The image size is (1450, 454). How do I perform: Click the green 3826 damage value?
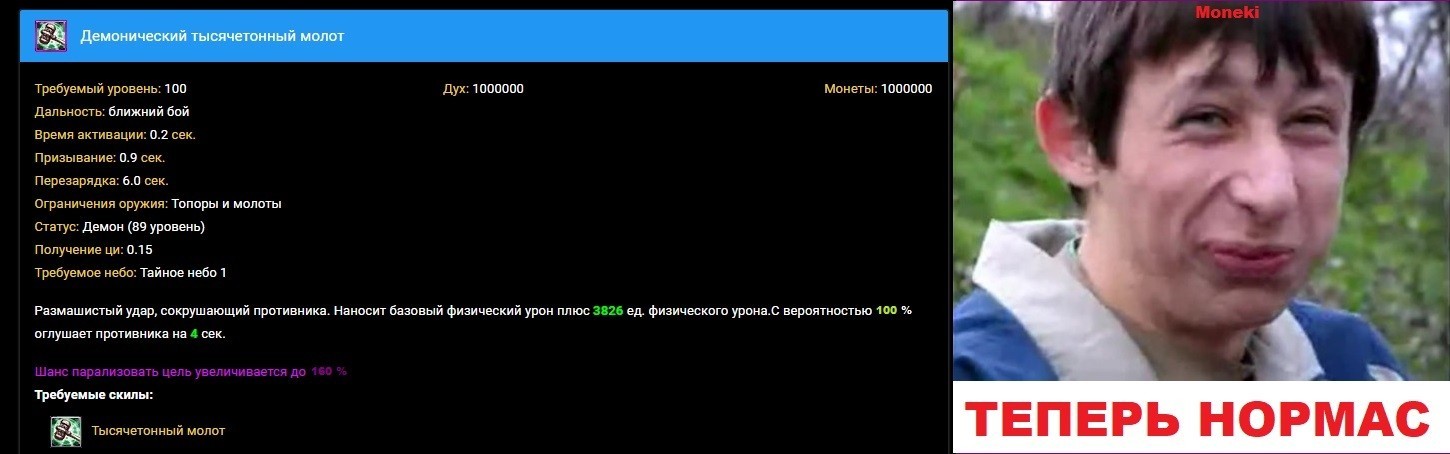point(607,311)
